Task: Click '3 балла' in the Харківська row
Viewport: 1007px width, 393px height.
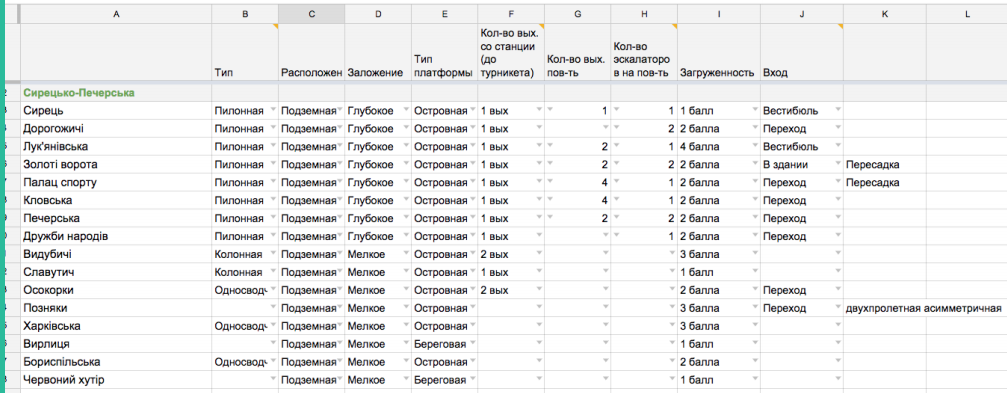Action: pyautogui.click(x=699, y=326)
